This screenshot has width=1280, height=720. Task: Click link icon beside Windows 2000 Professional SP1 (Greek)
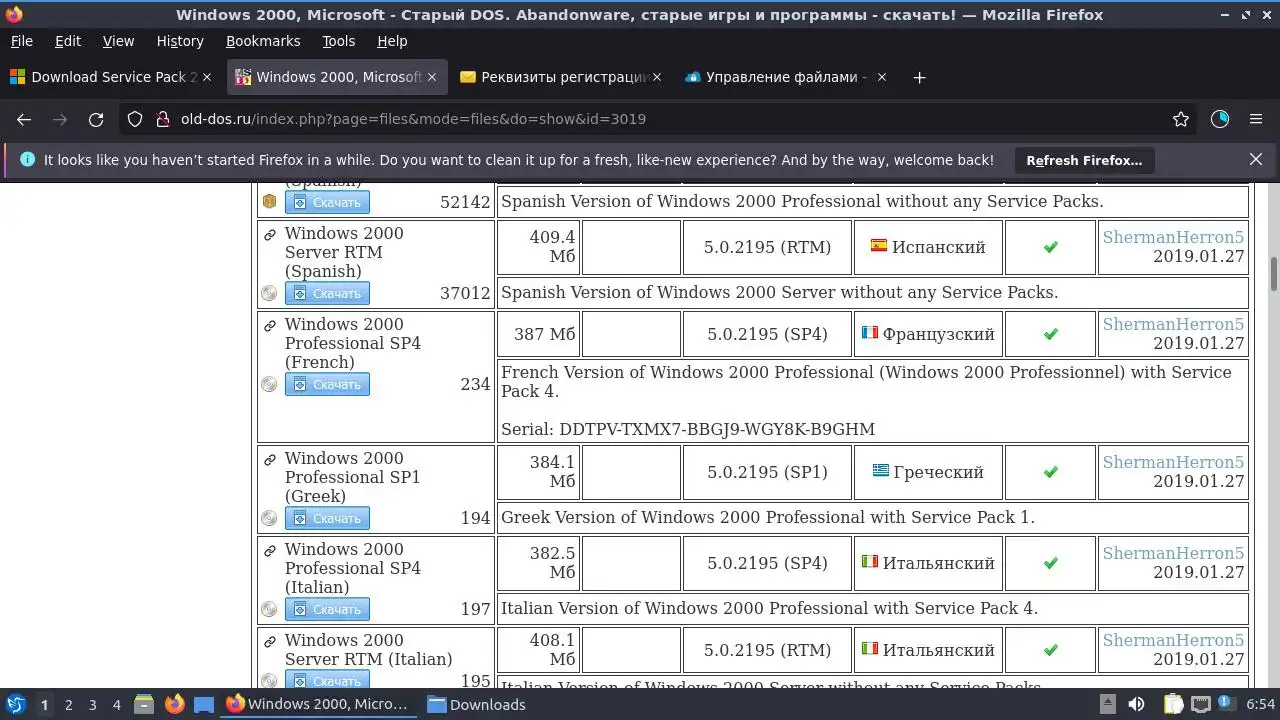[x=269, y=460]
